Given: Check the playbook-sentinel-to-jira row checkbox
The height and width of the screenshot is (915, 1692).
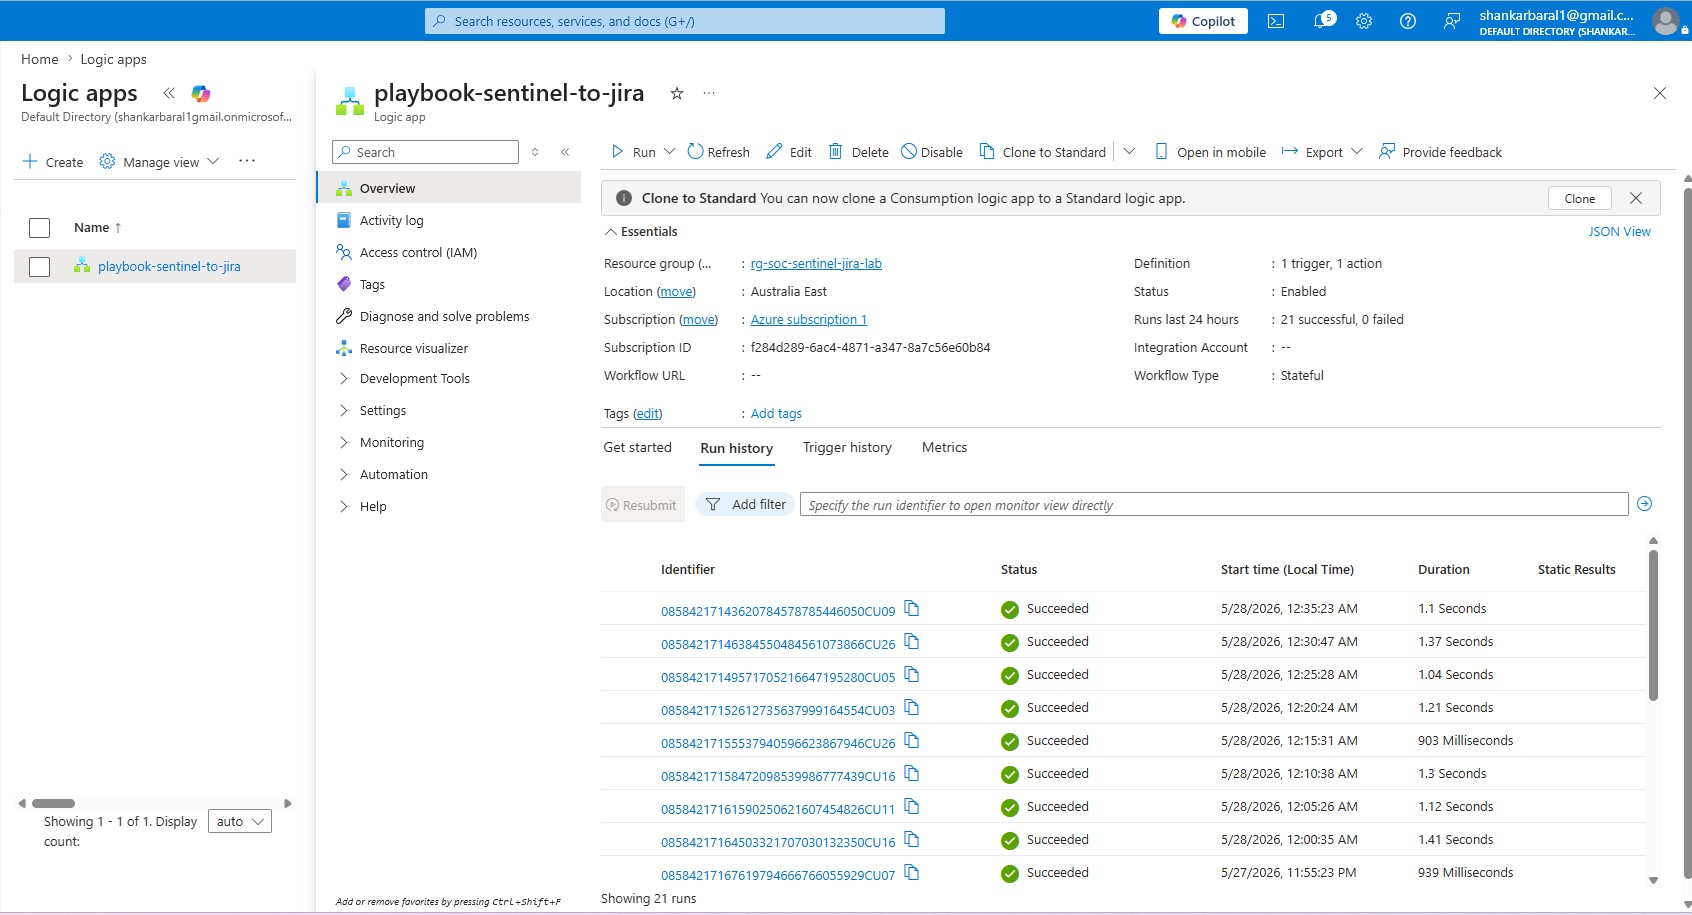Looking at the screenshot, I should pos(40,267).
